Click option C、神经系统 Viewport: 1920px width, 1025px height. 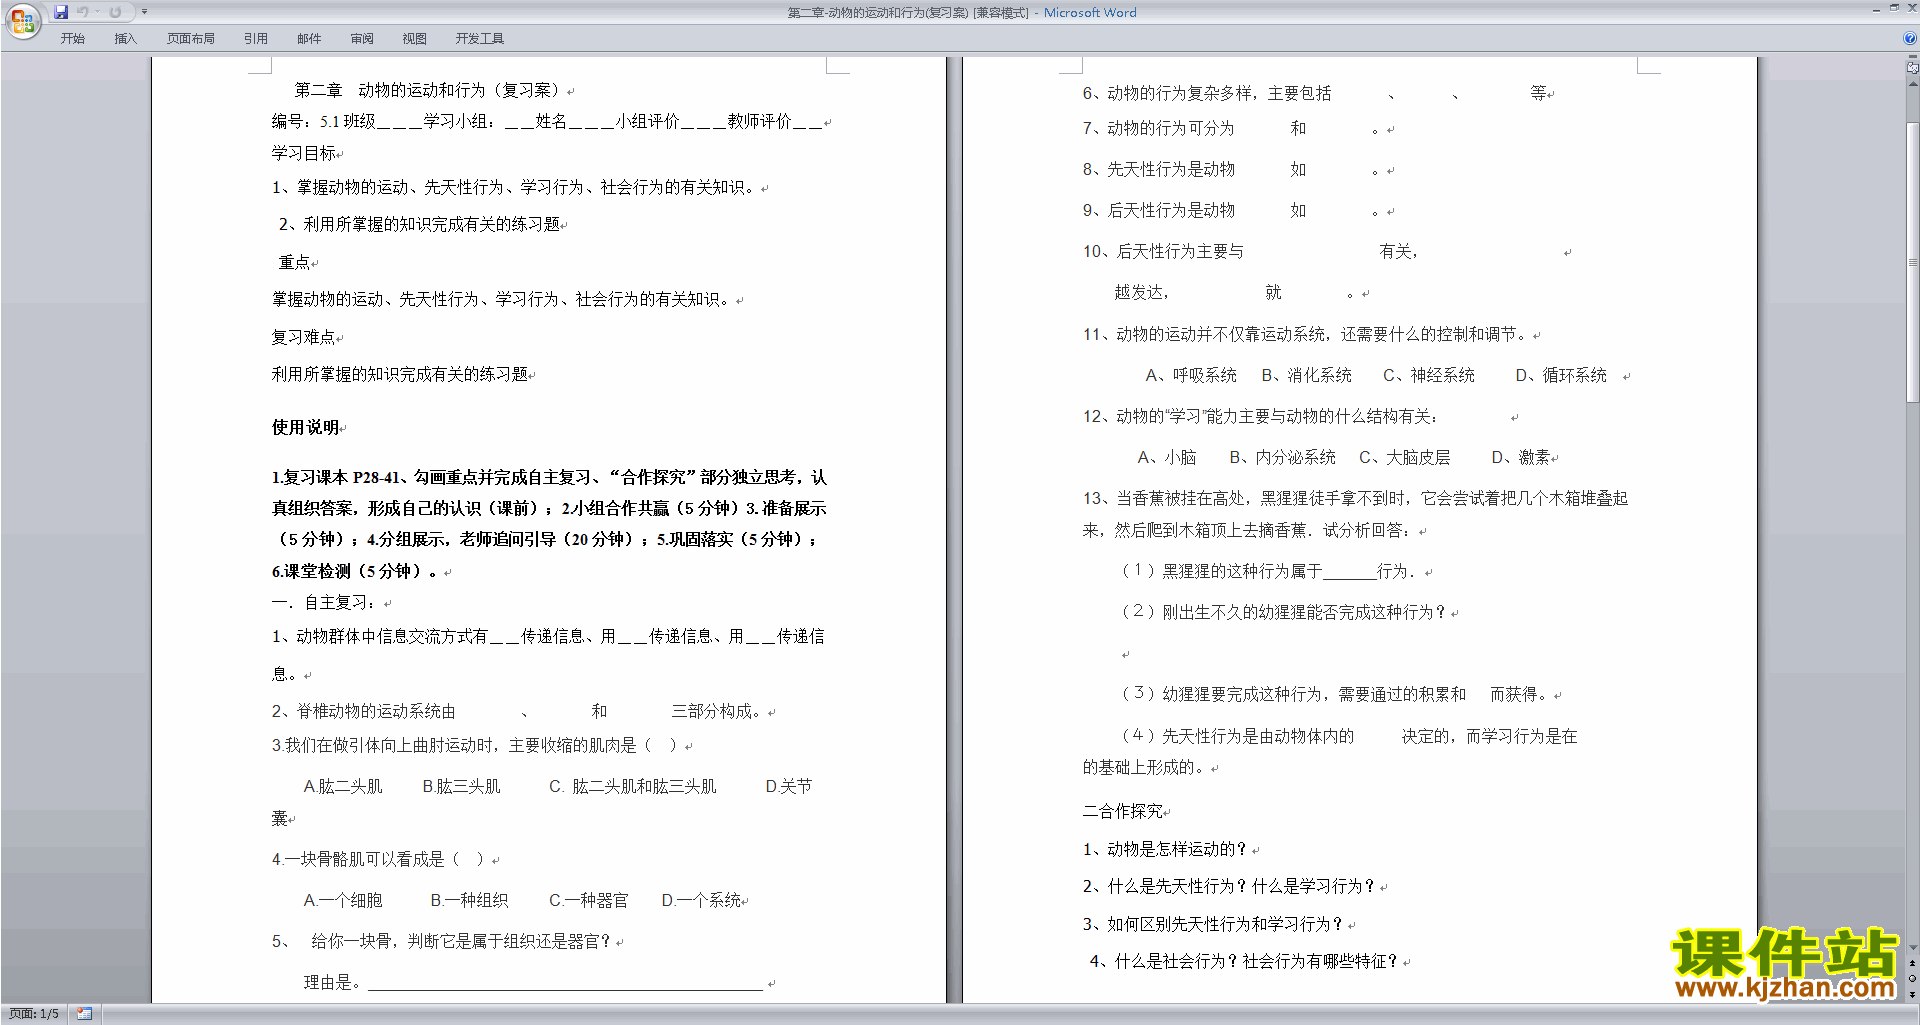coord(1429,375)
